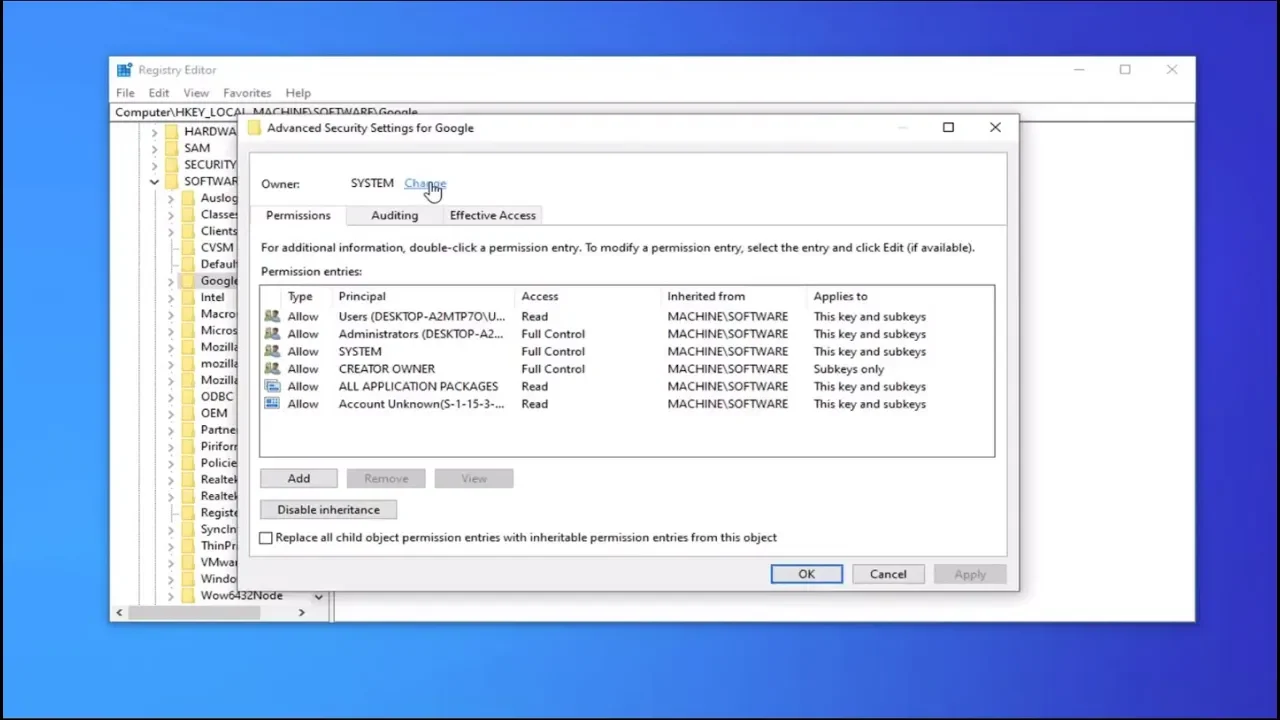Maximize the Advanced Security Settings dialog
1280x720 pixels.
point(948,127)
